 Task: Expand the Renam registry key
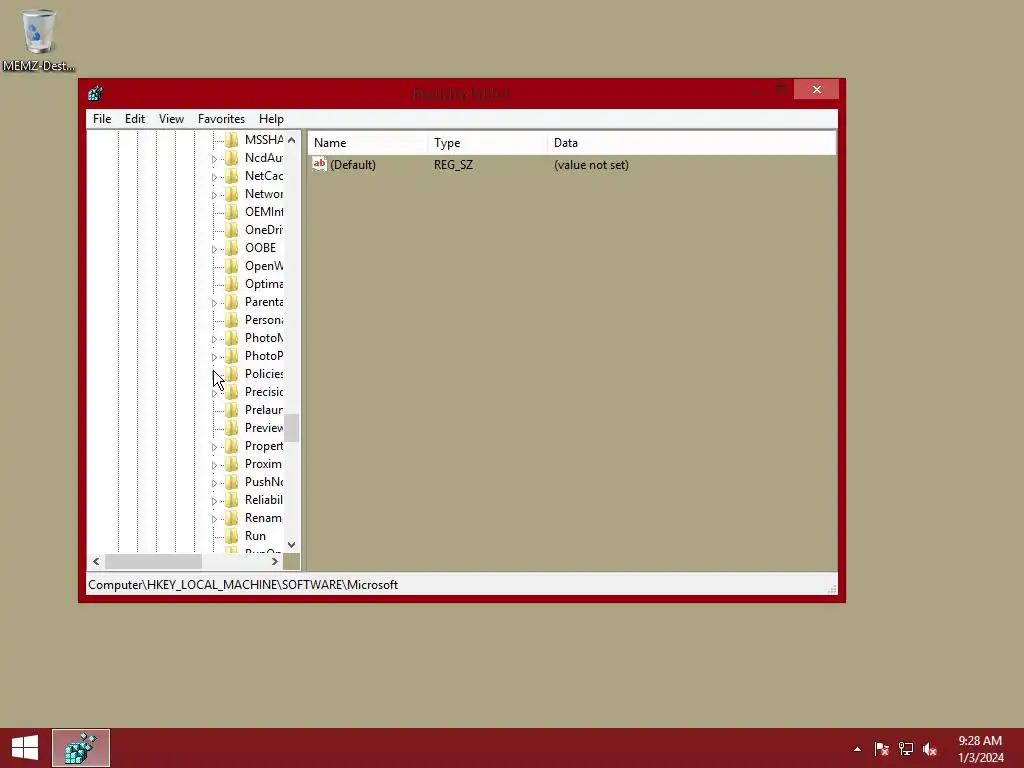coord(214,519)
